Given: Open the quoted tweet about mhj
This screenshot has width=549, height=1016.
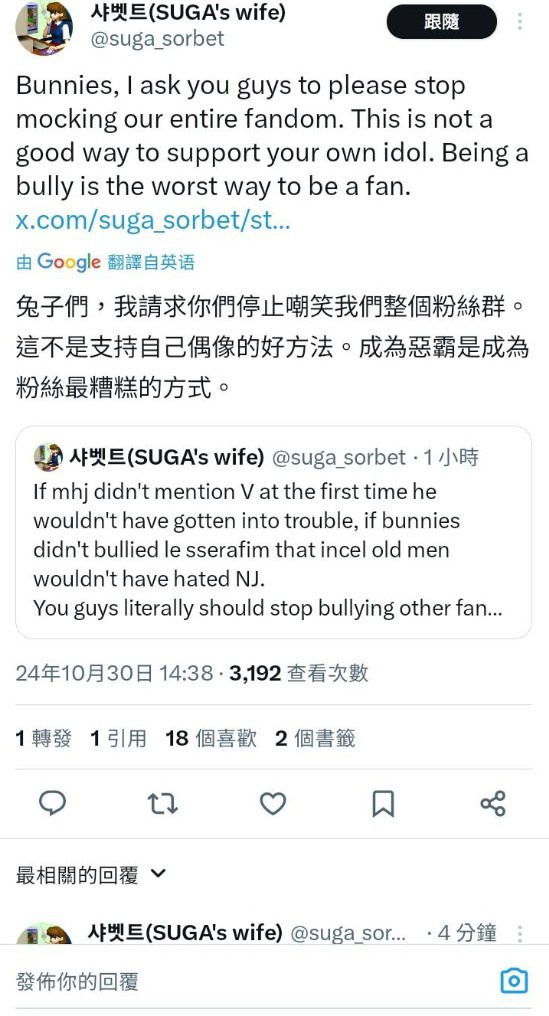Looking at the screenshot, I should click(274, 532).
